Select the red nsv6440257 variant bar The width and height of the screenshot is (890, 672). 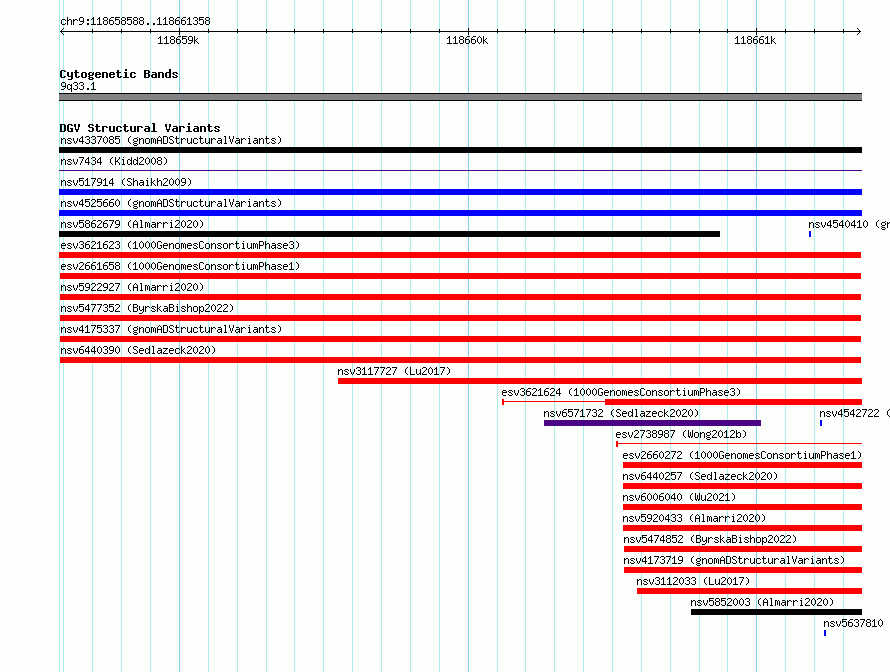[742, 486]
